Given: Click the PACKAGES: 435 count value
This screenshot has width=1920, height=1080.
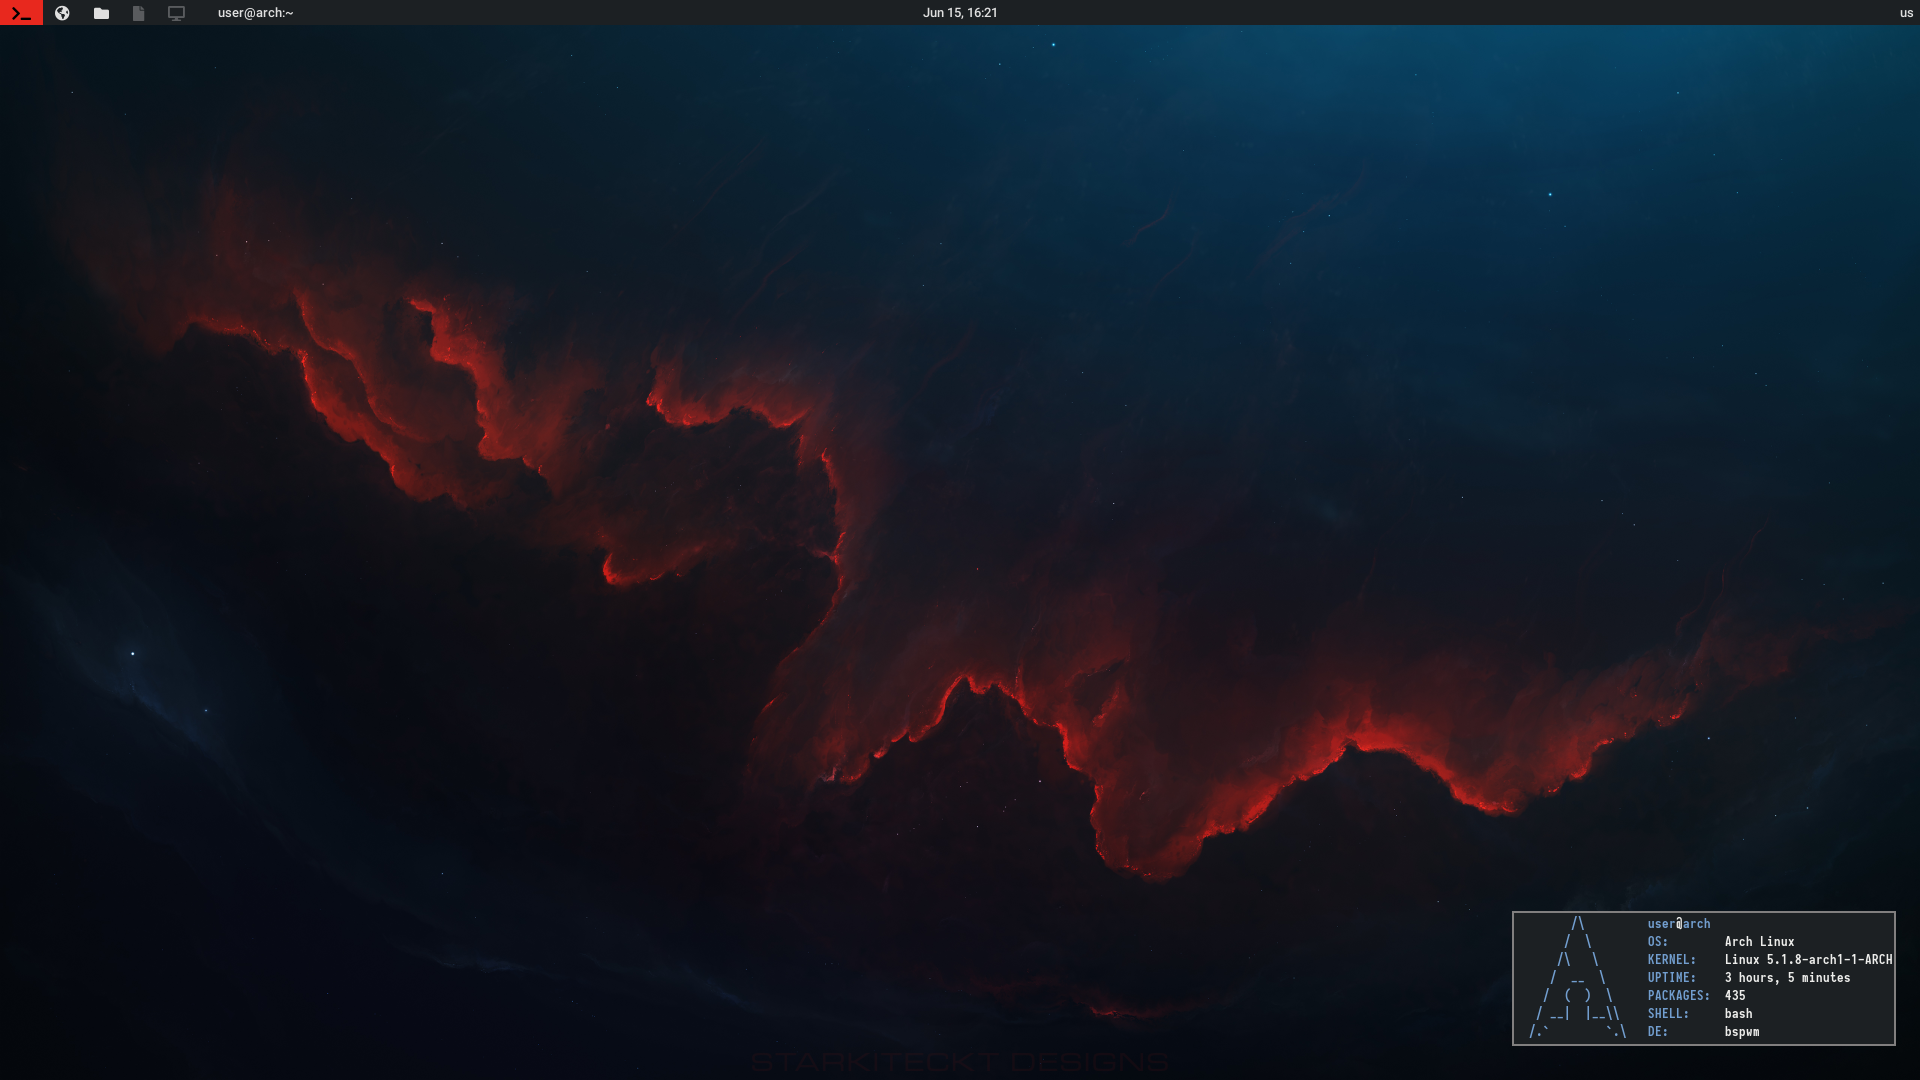Looking at the screenshot, I should pos(1734,996).
